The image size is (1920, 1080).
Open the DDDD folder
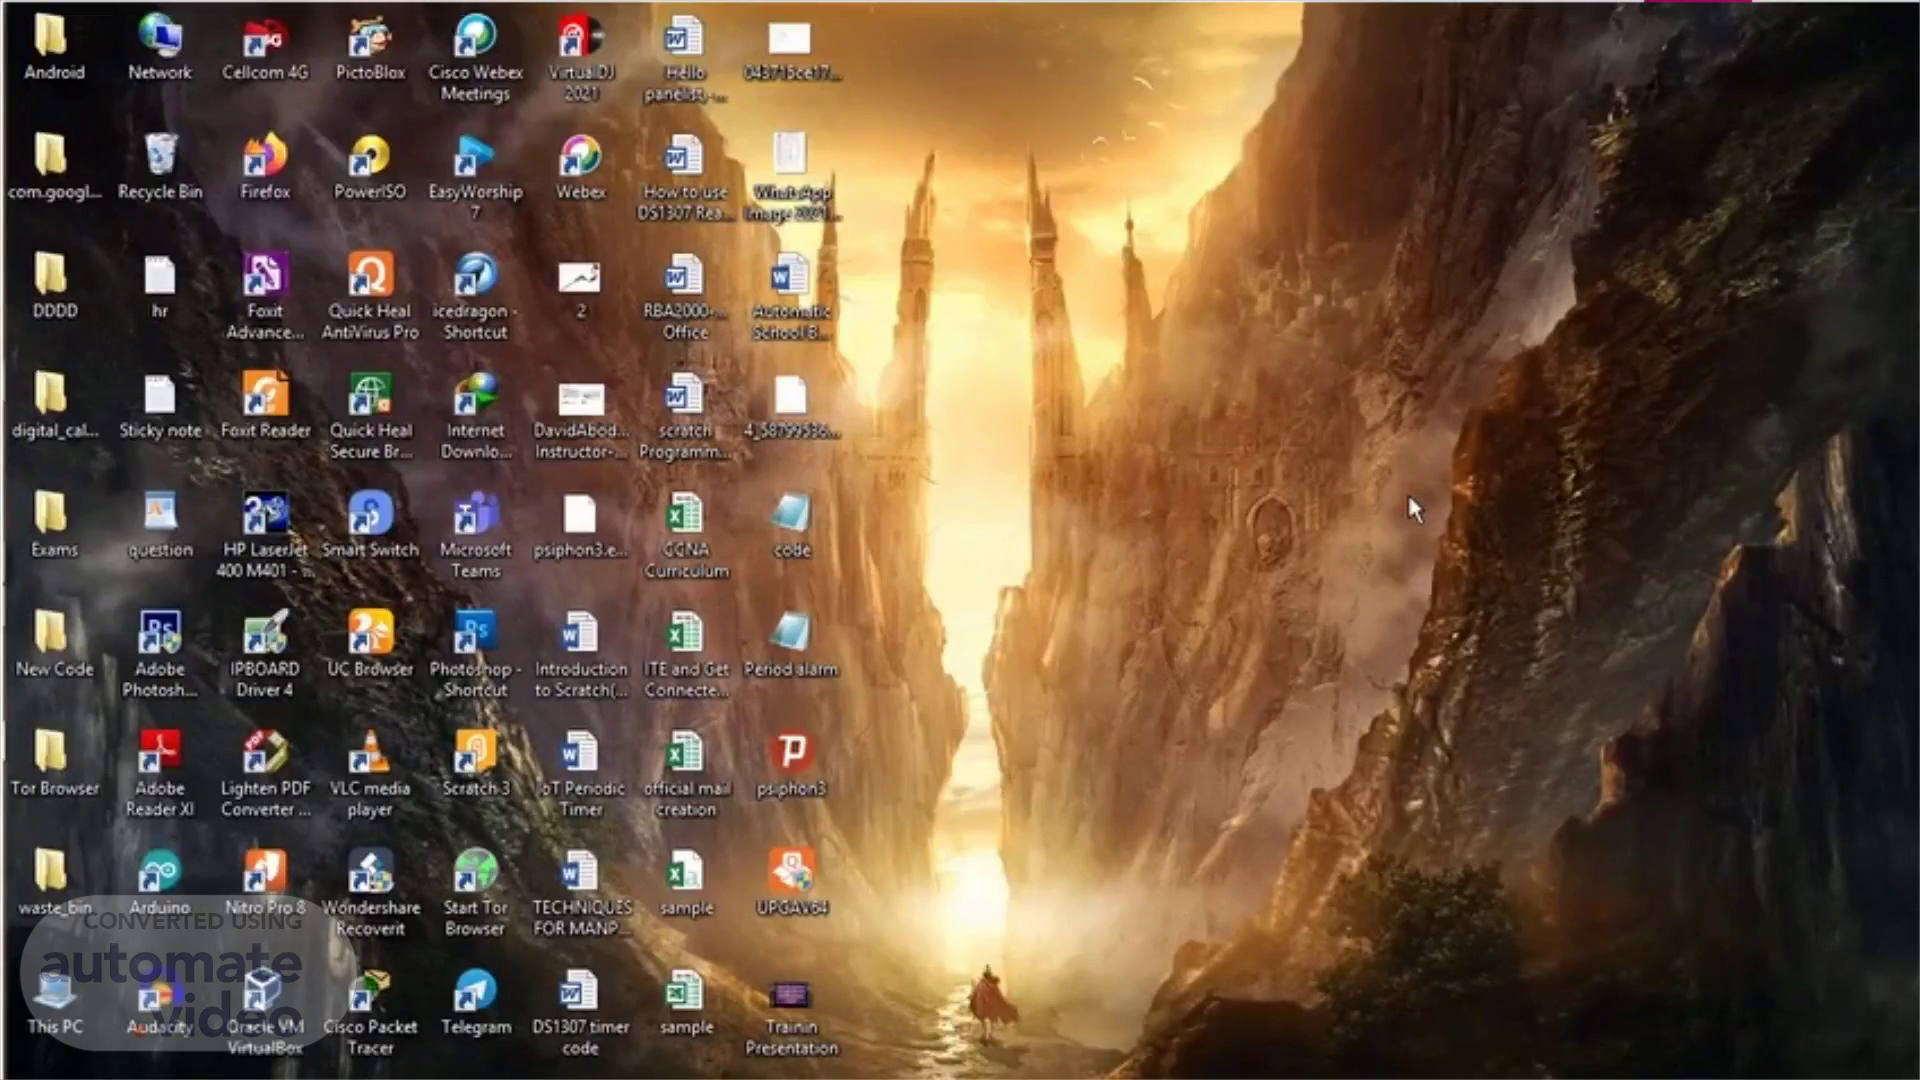pyautogui.click(x=54, y=285)
